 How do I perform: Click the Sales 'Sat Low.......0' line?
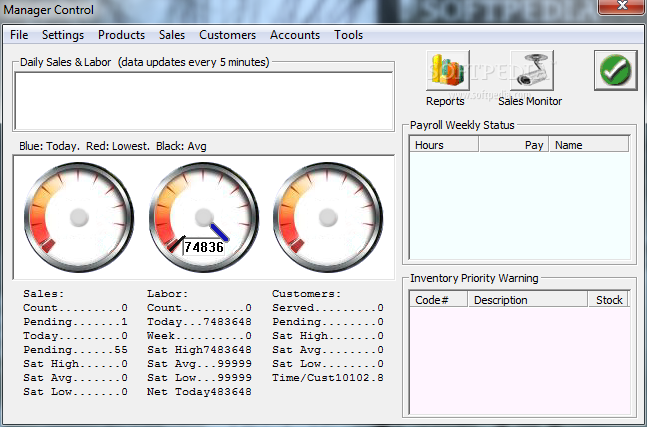76,392
